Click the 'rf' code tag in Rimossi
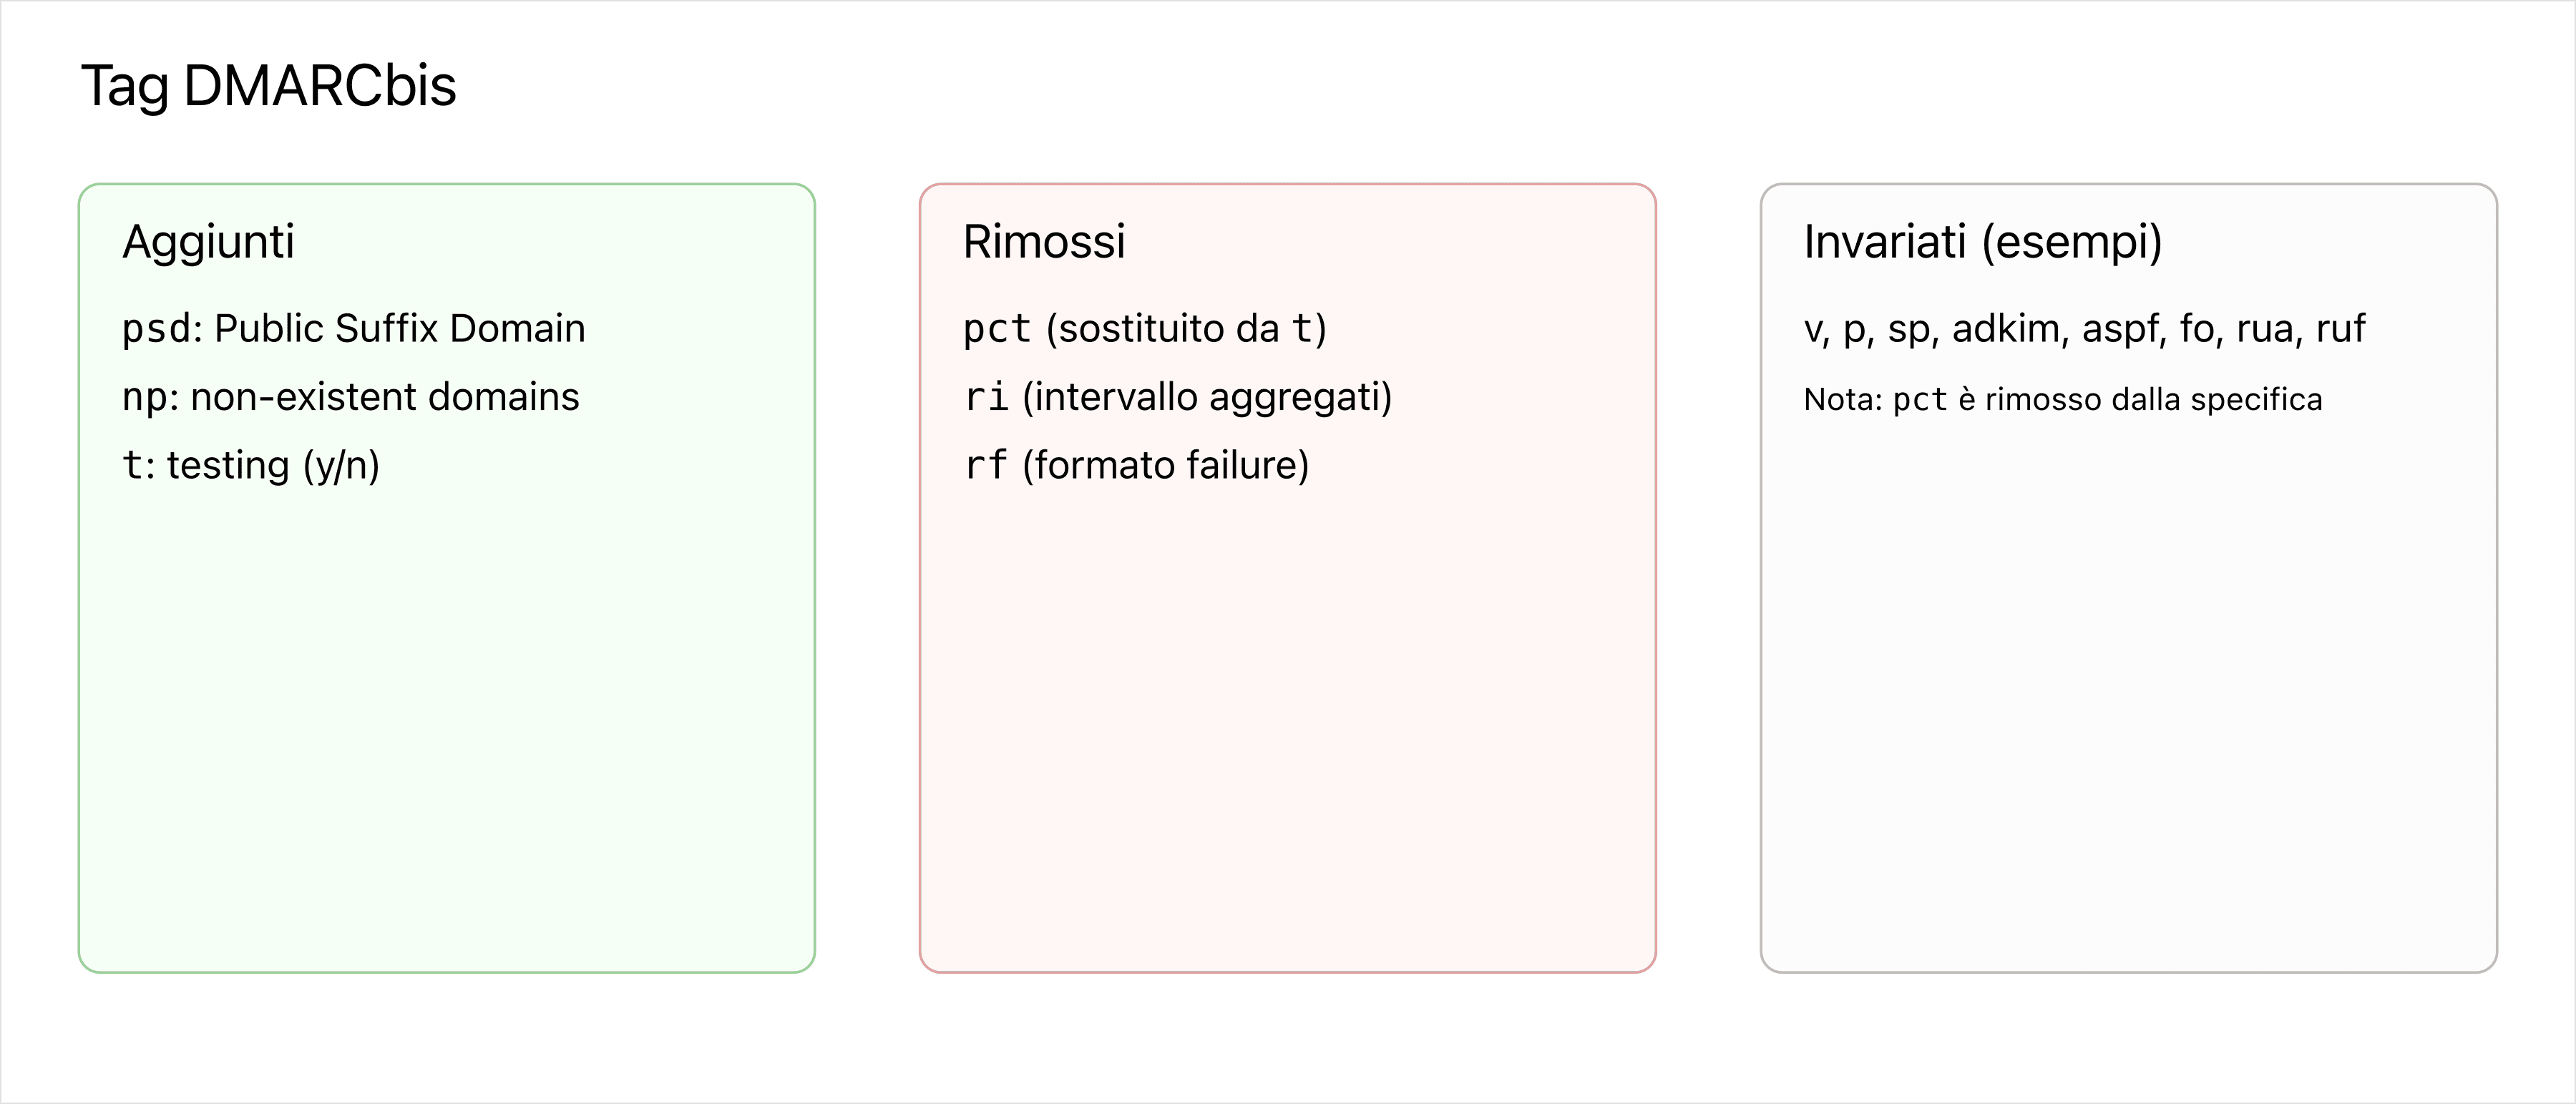 (985, 466)
